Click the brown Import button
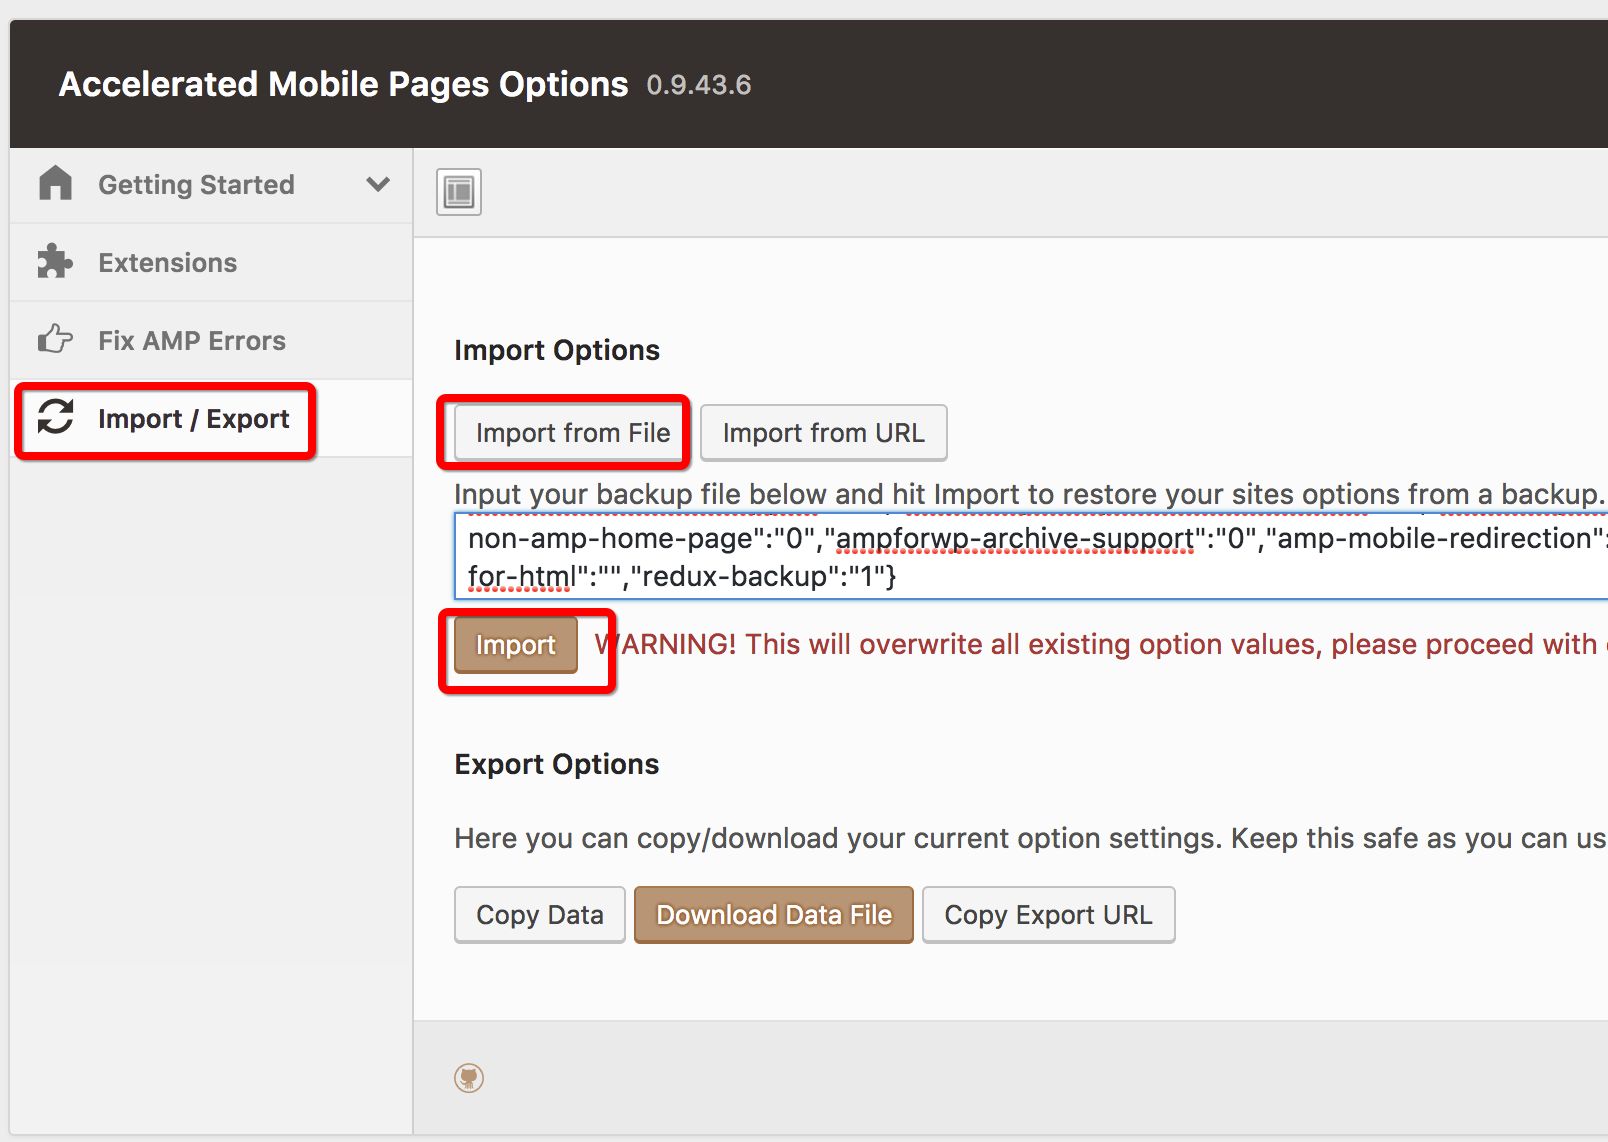The width and height of the screenshot is (1608, 1142). click(x=515, y=645)
